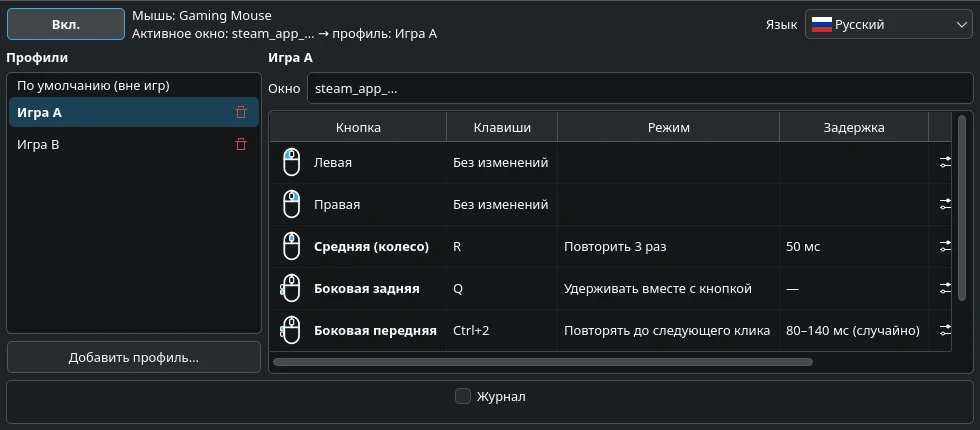Select the По умолчанию (вне игр) profile

point(134,86)
